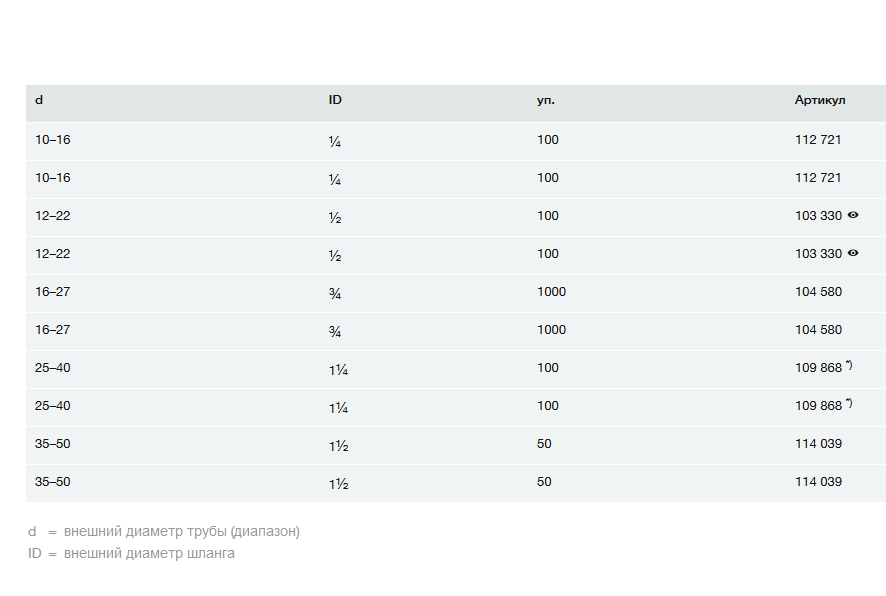Sort by the "d" column header

click(39, 101)
